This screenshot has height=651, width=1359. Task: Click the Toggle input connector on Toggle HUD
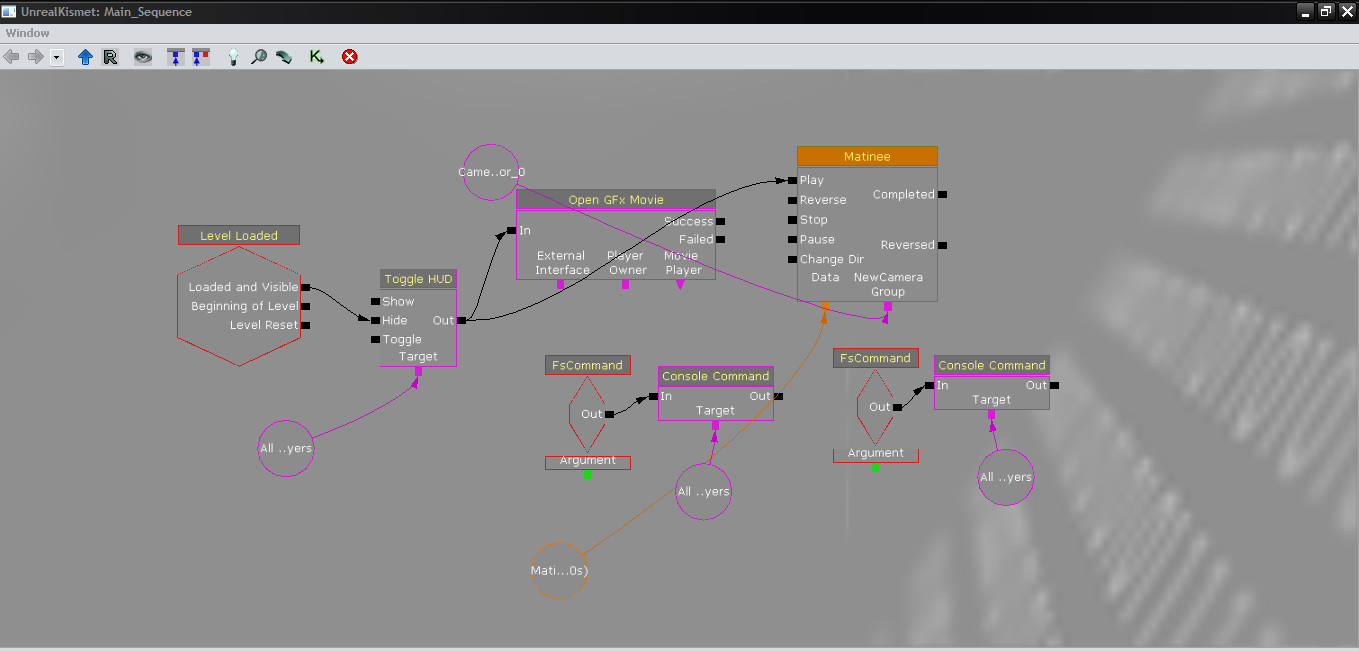click(375, 339)
